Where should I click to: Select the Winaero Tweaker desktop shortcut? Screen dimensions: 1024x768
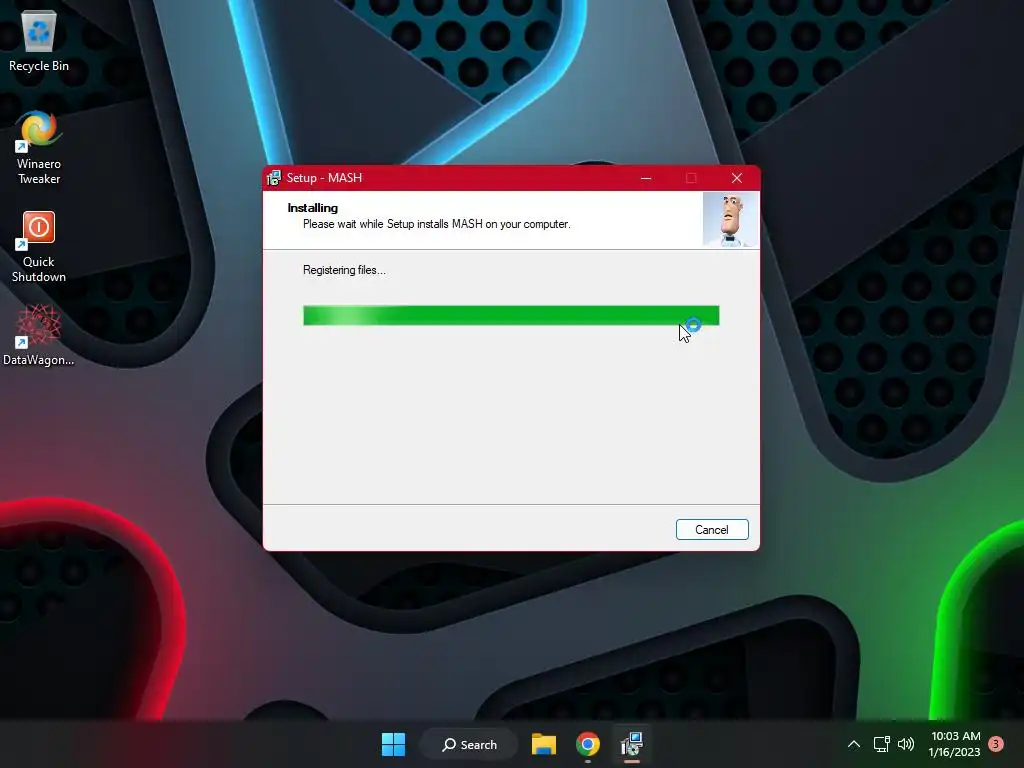[39, 148]
